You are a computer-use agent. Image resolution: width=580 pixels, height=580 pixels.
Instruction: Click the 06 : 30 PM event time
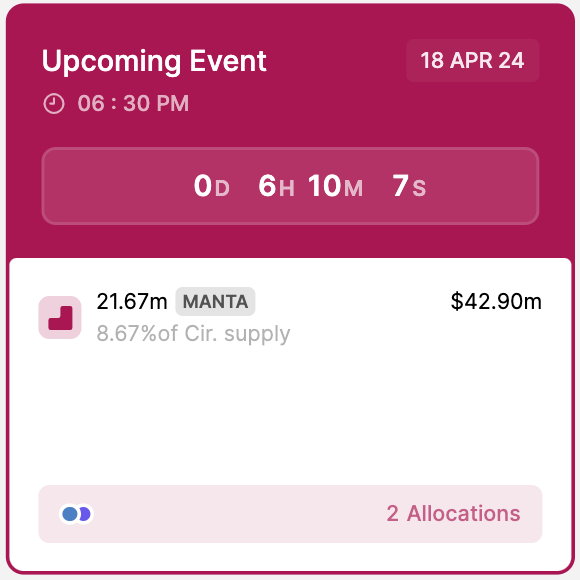133,103
